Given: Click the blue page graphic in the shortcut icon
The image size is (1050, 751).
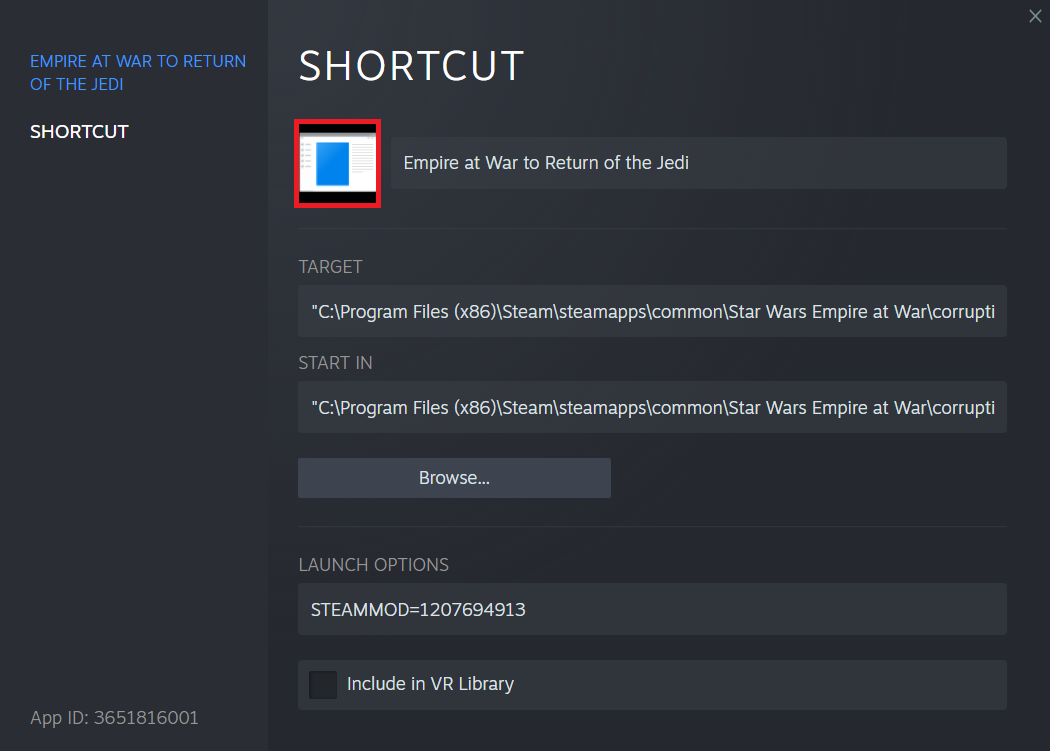Looking at the screenshot, I should pos(332,163).
